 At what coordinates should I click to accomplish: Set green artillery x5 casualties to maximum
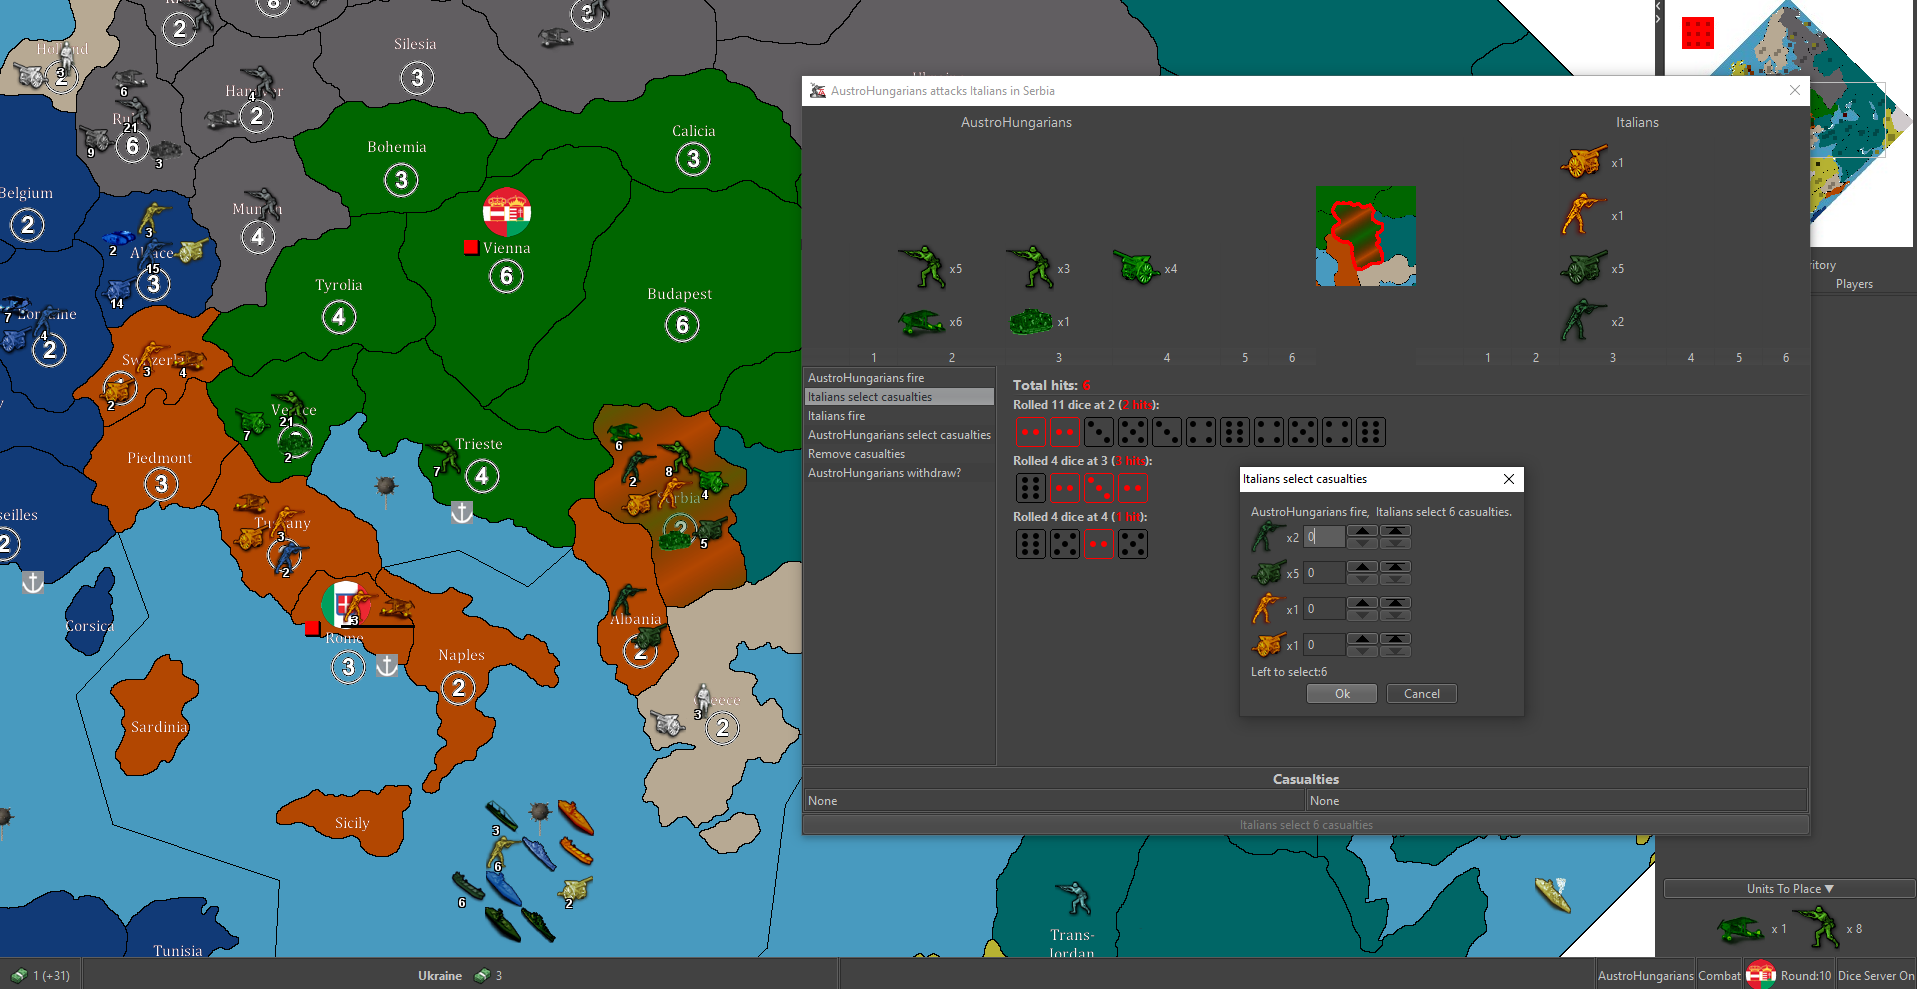pos(1395,567)
